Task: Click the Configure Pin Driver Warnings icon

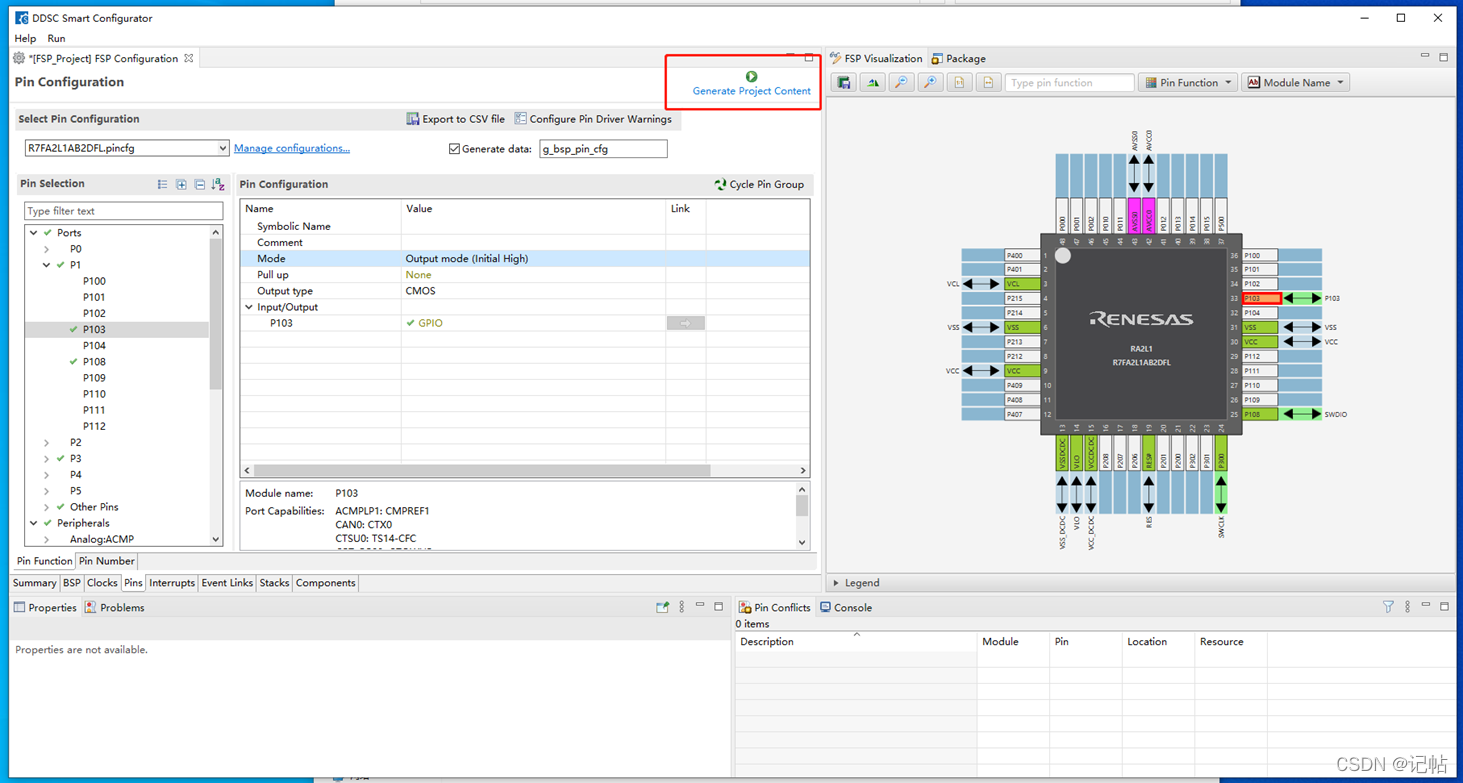Action: 520,119
